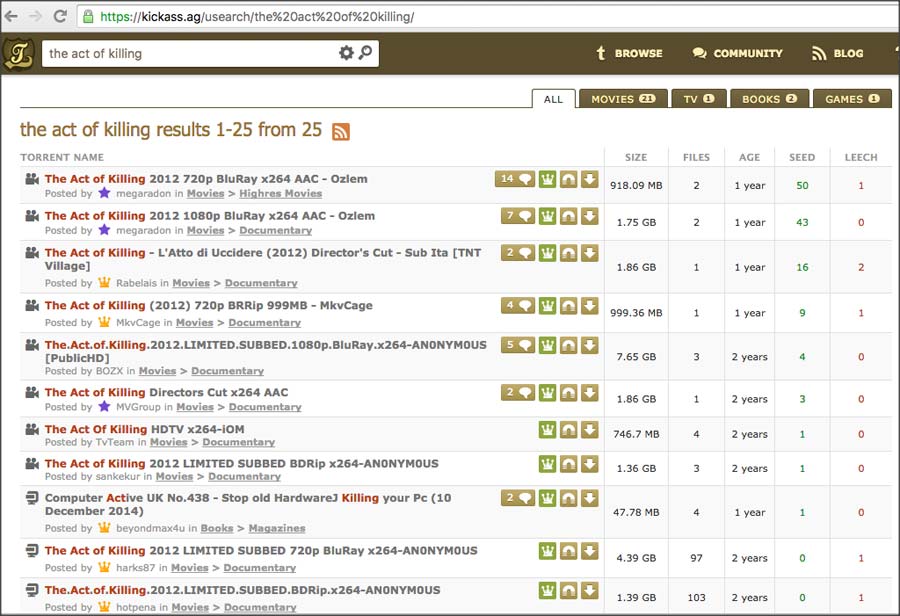
Task: Open the BLOG link
Action: [837, 53]
